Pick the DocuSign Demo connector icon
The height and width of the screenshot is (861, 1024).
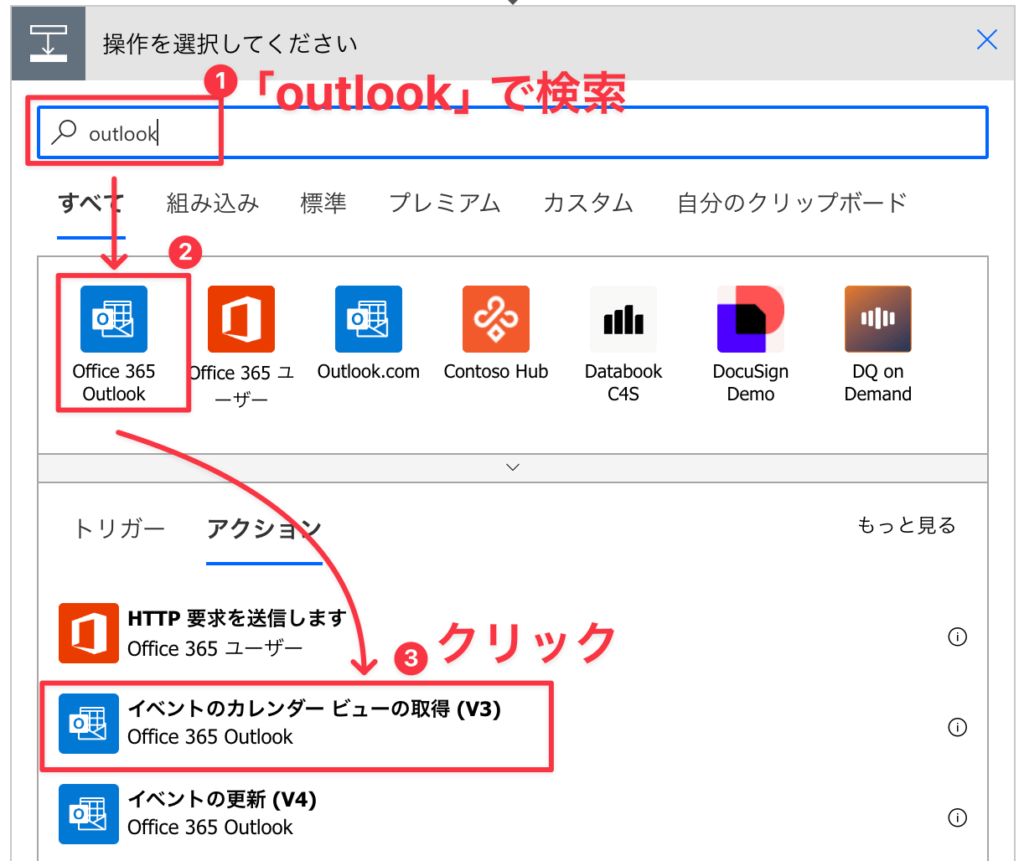tap(750, 319)
